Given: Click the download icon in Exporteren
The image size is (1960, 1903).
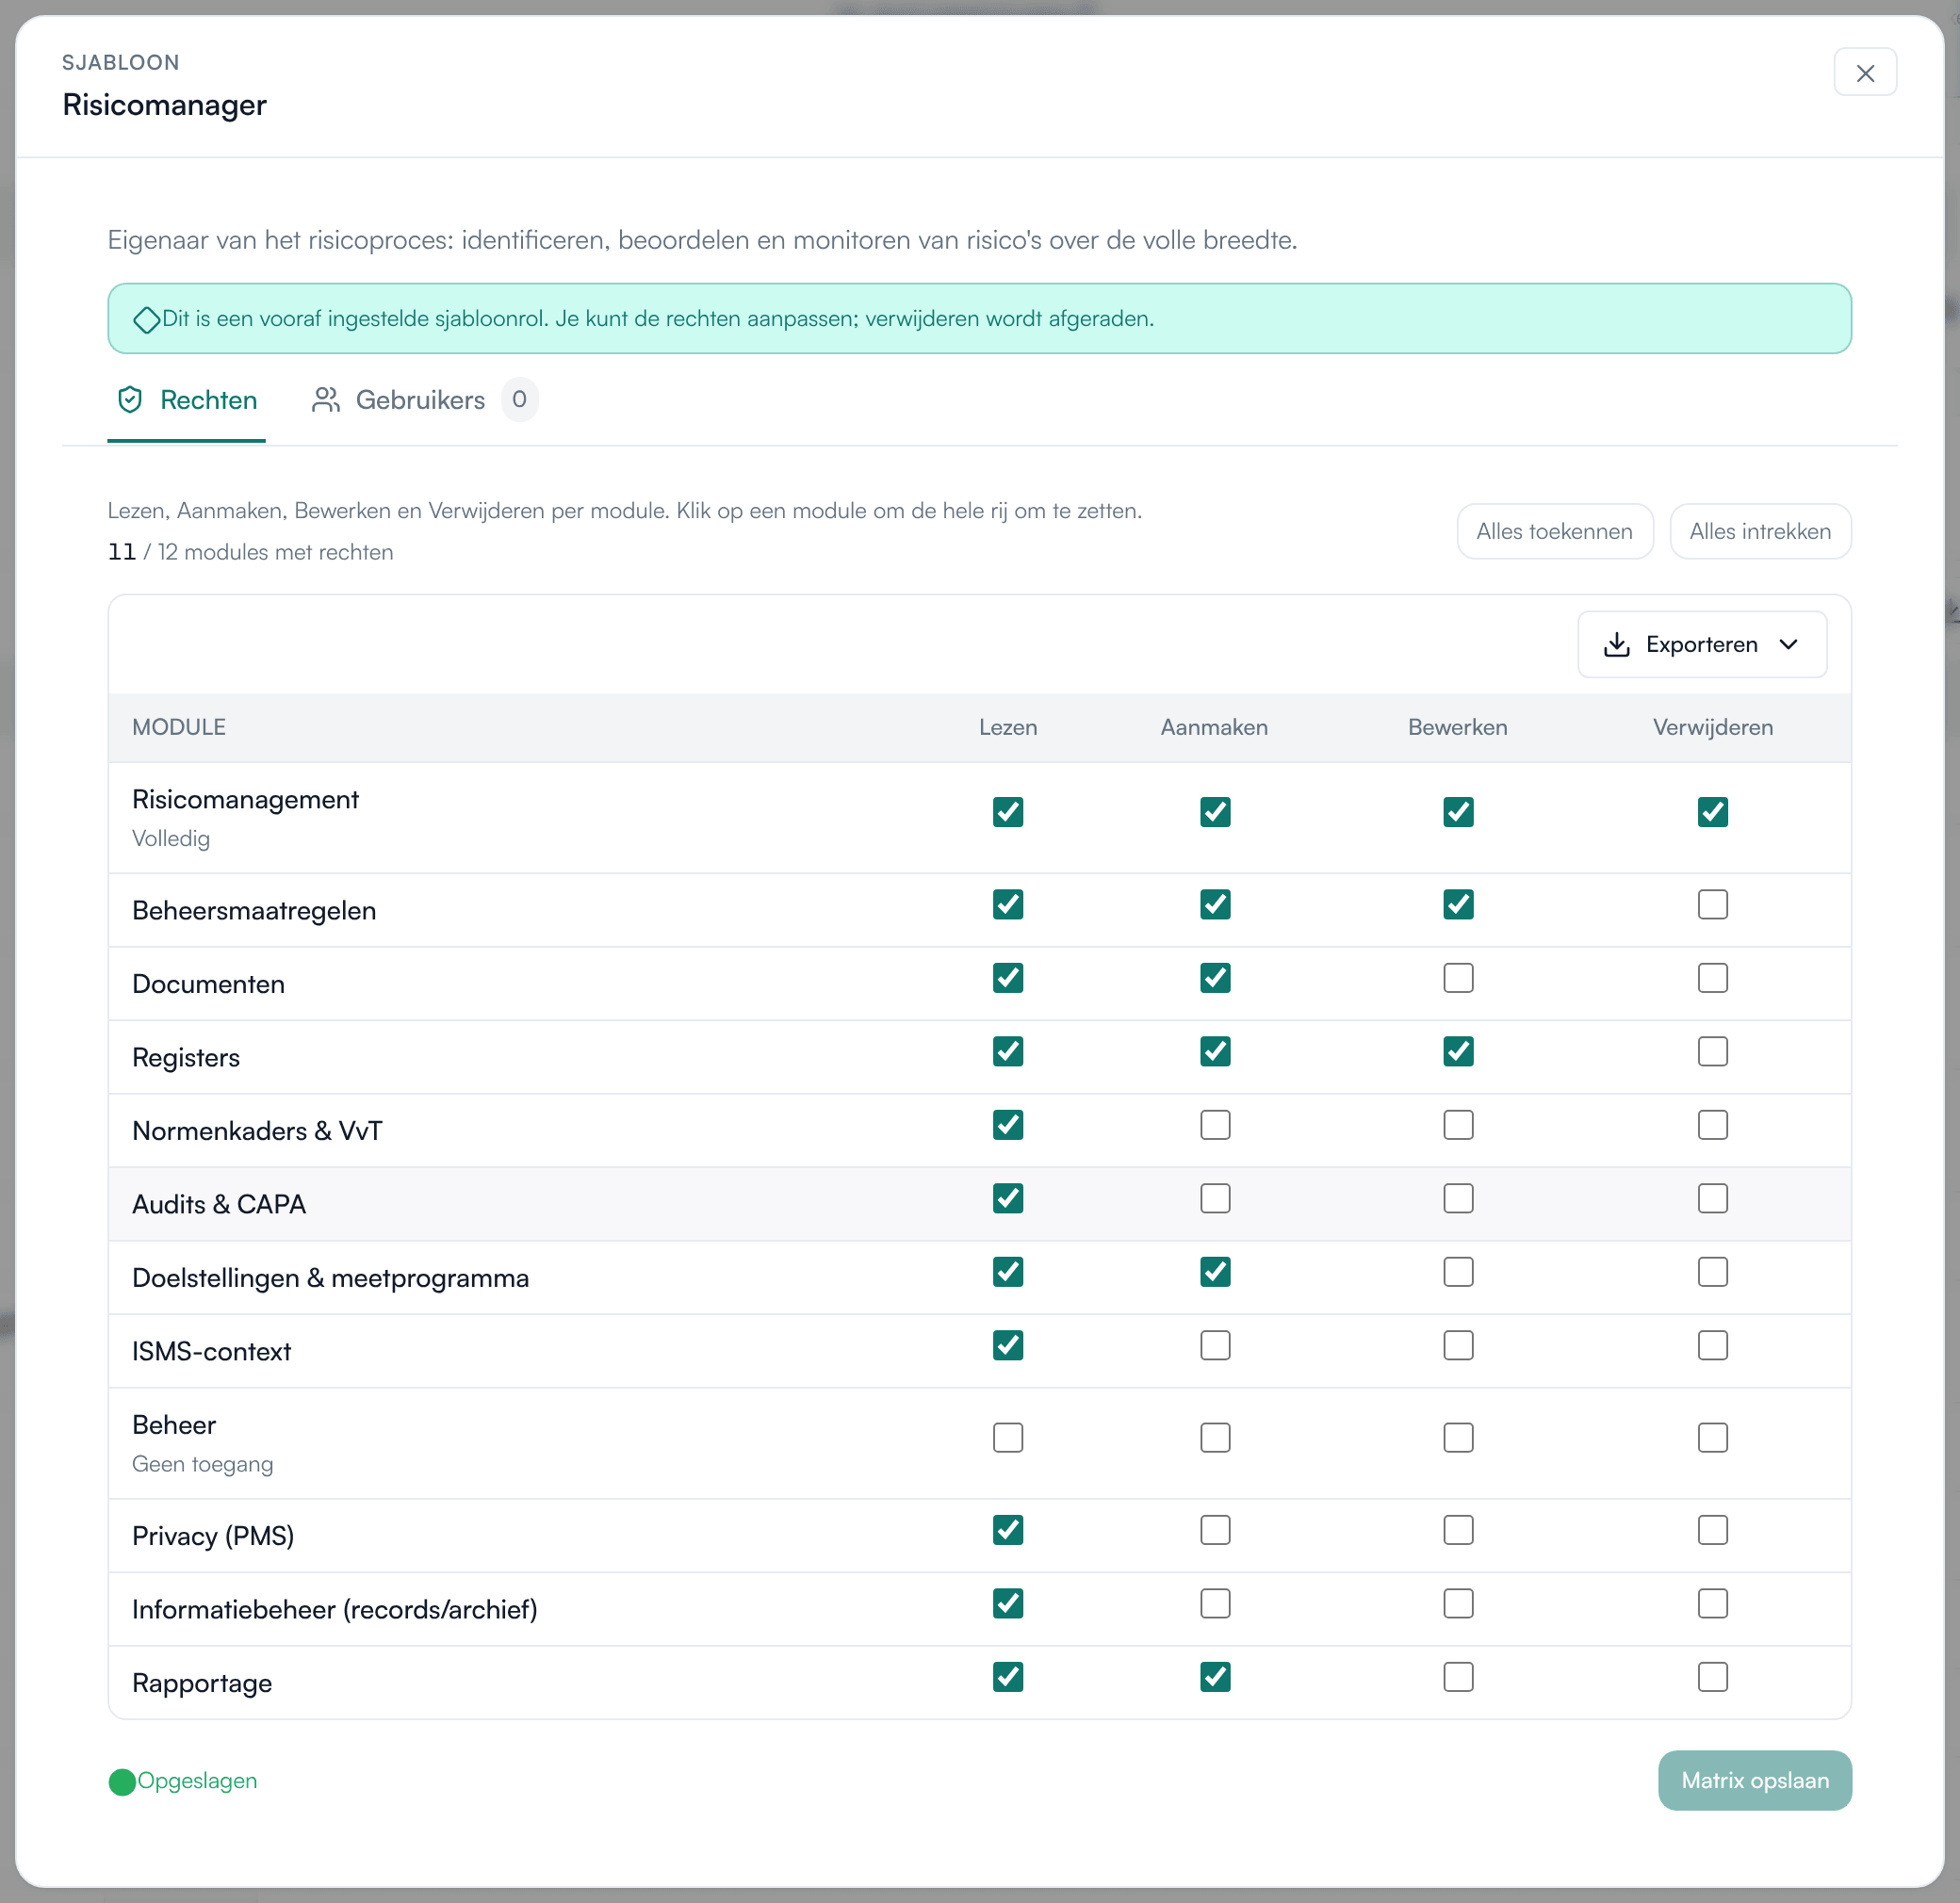Looking at the screenshot, I should point(1616,645).
